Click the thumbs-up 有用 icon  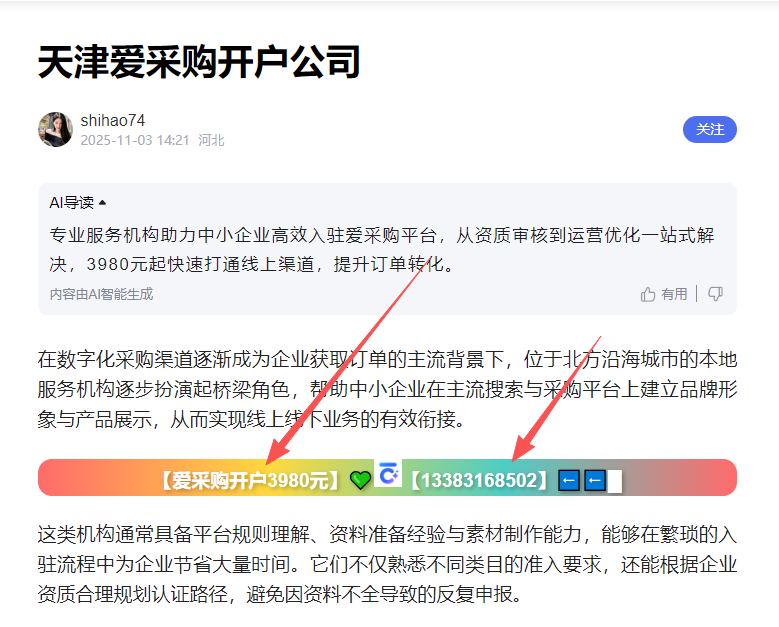(648, 294)
